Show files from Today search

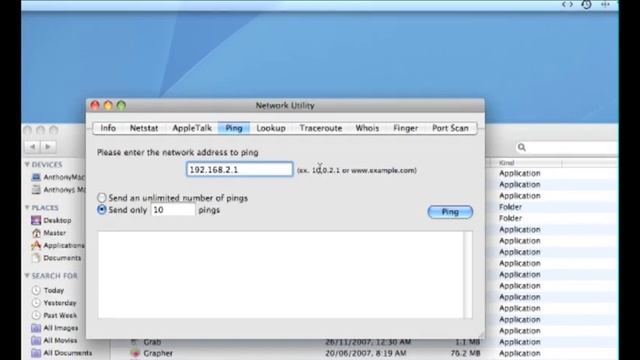[x=48, y=291]
